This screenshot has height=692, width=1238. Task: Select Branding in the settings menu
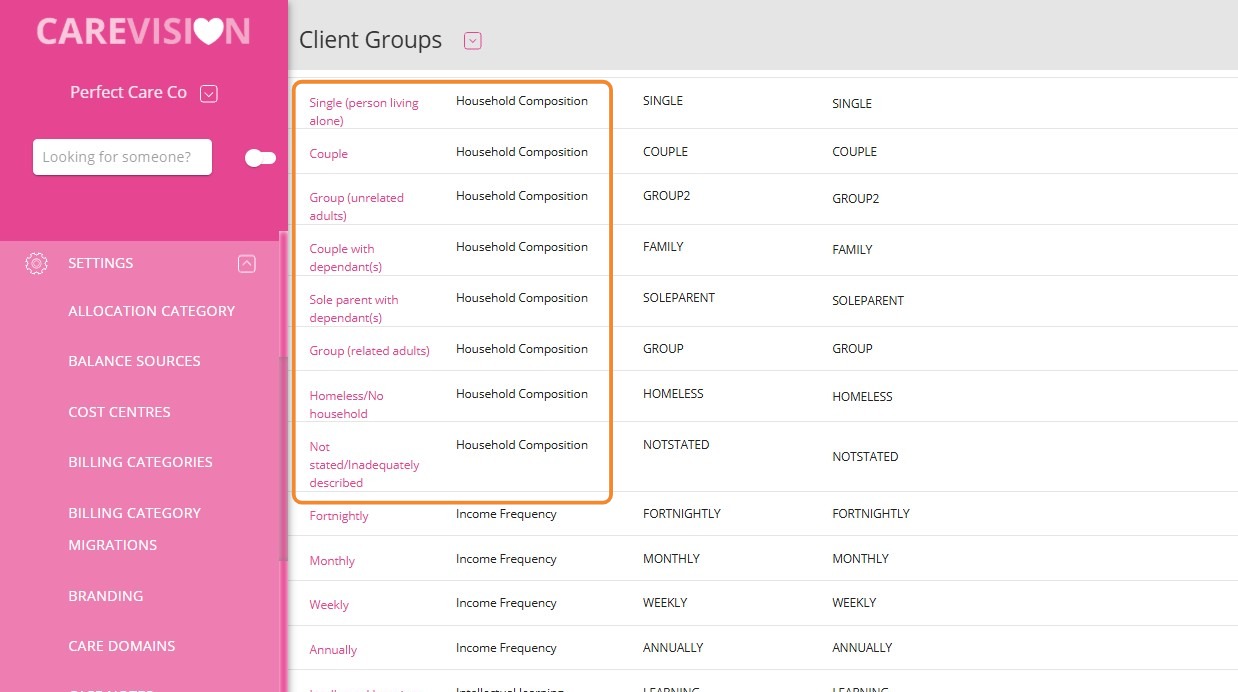click(x=105, y=596)
